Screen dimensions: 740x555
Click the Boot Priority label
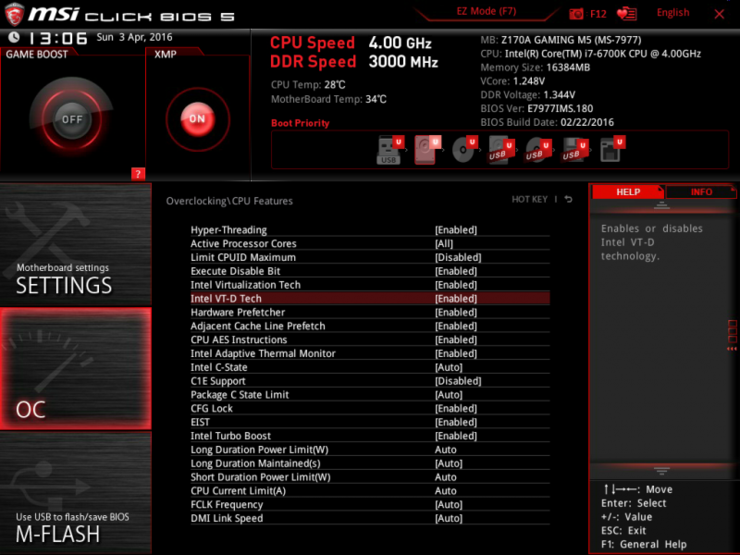pyautogui.click(x=300, y=123)
